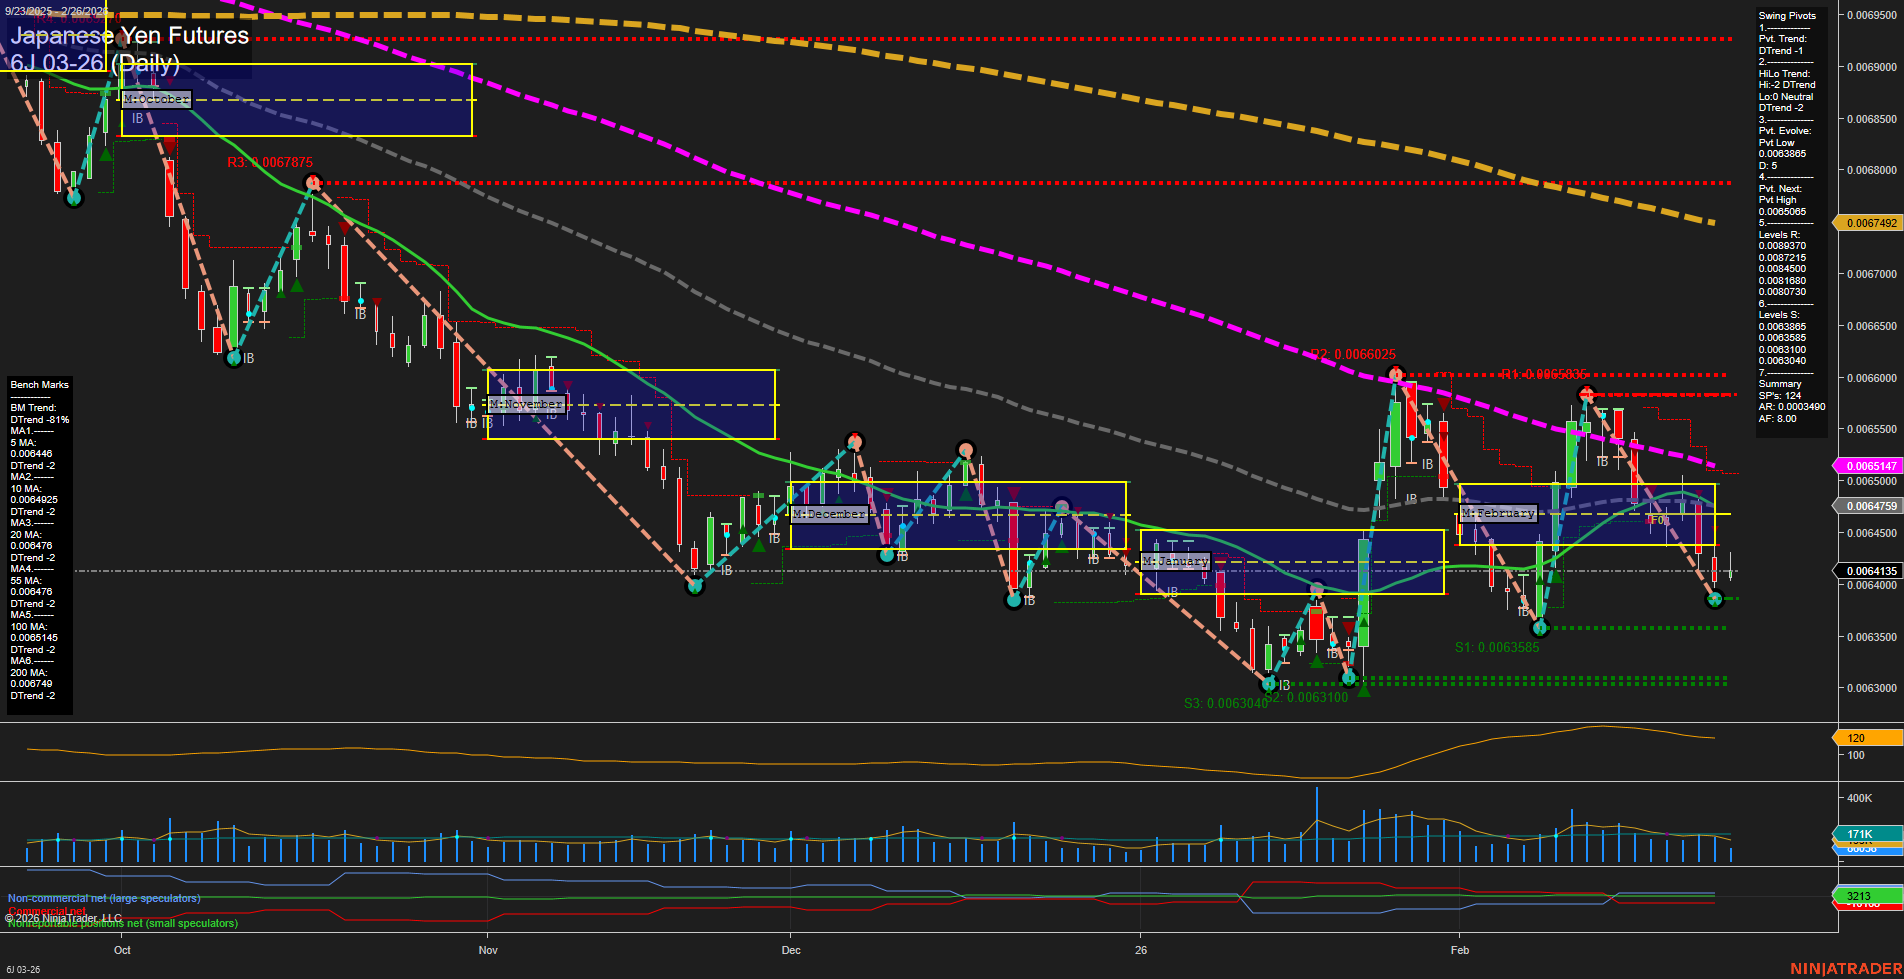Click the R3: 0.0067875 resistance label

click(272, 162)
